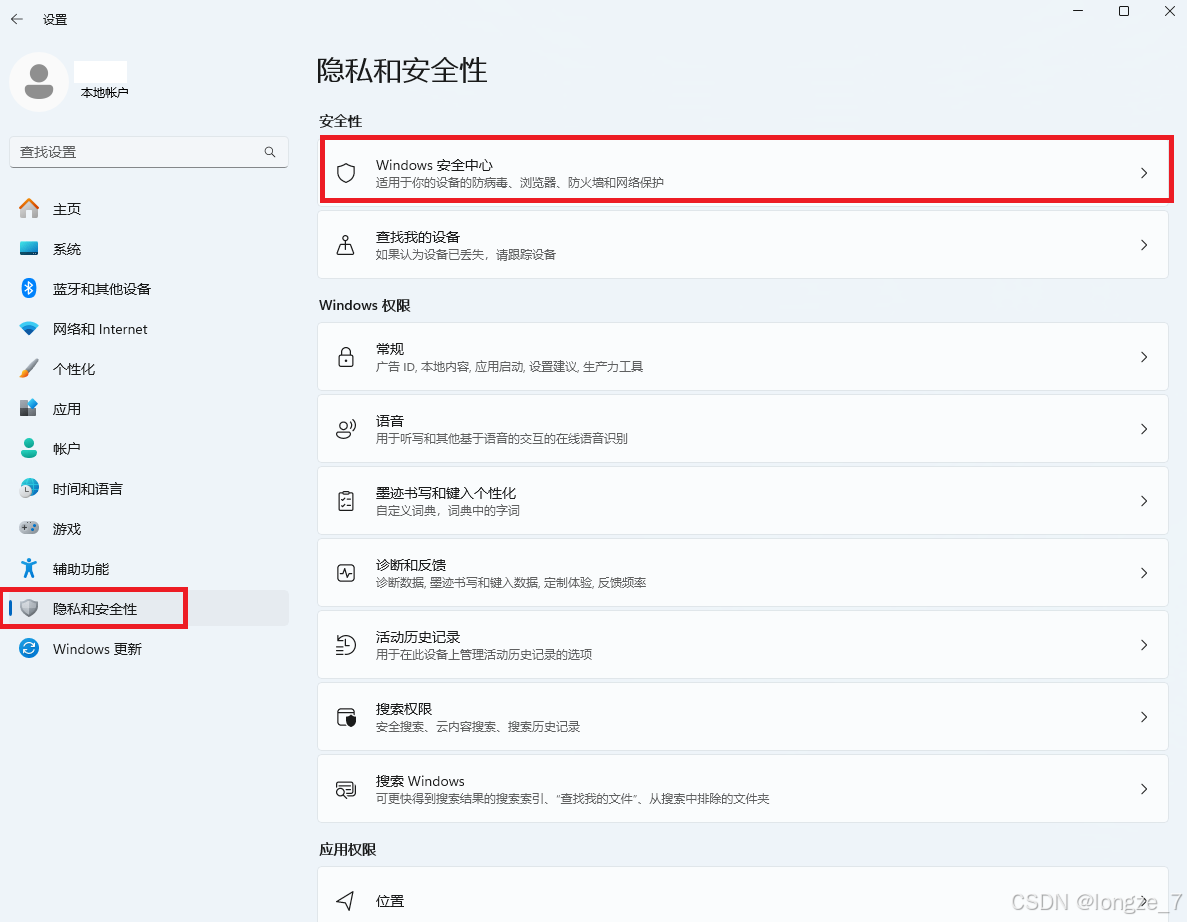Select 应用 text in sidebar

click(x=67, y=409)
